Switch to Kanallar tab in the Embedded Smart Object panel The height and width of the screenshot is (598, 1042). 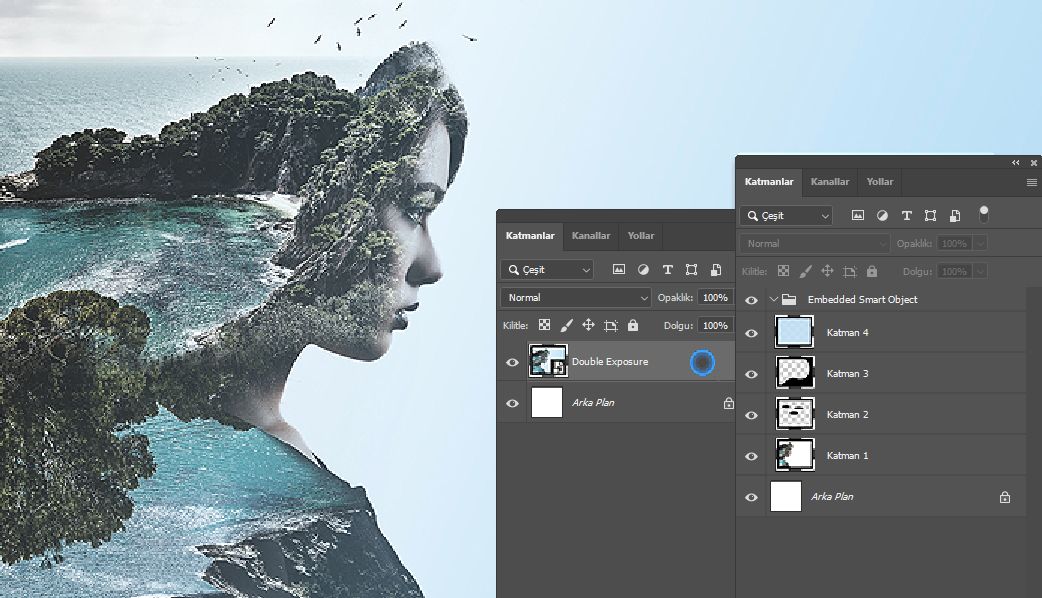[x=830, y=182]
